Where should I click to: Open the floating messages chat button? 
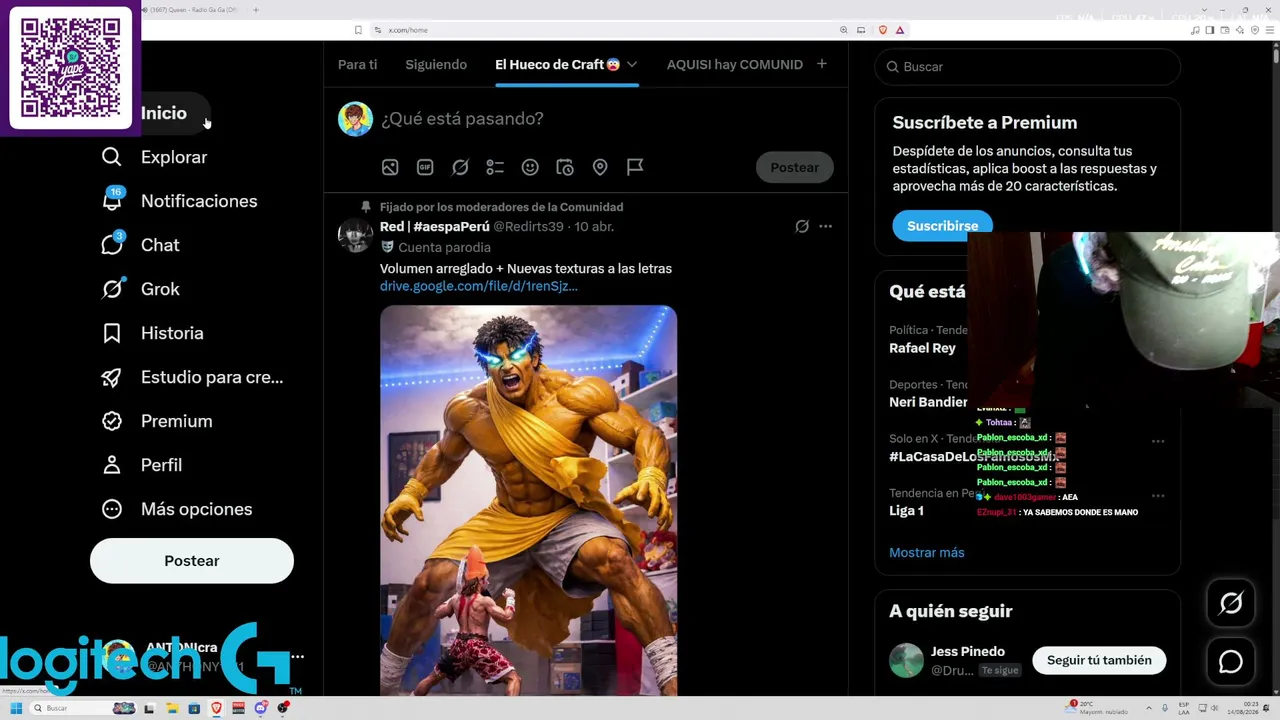click(1231, 662)
